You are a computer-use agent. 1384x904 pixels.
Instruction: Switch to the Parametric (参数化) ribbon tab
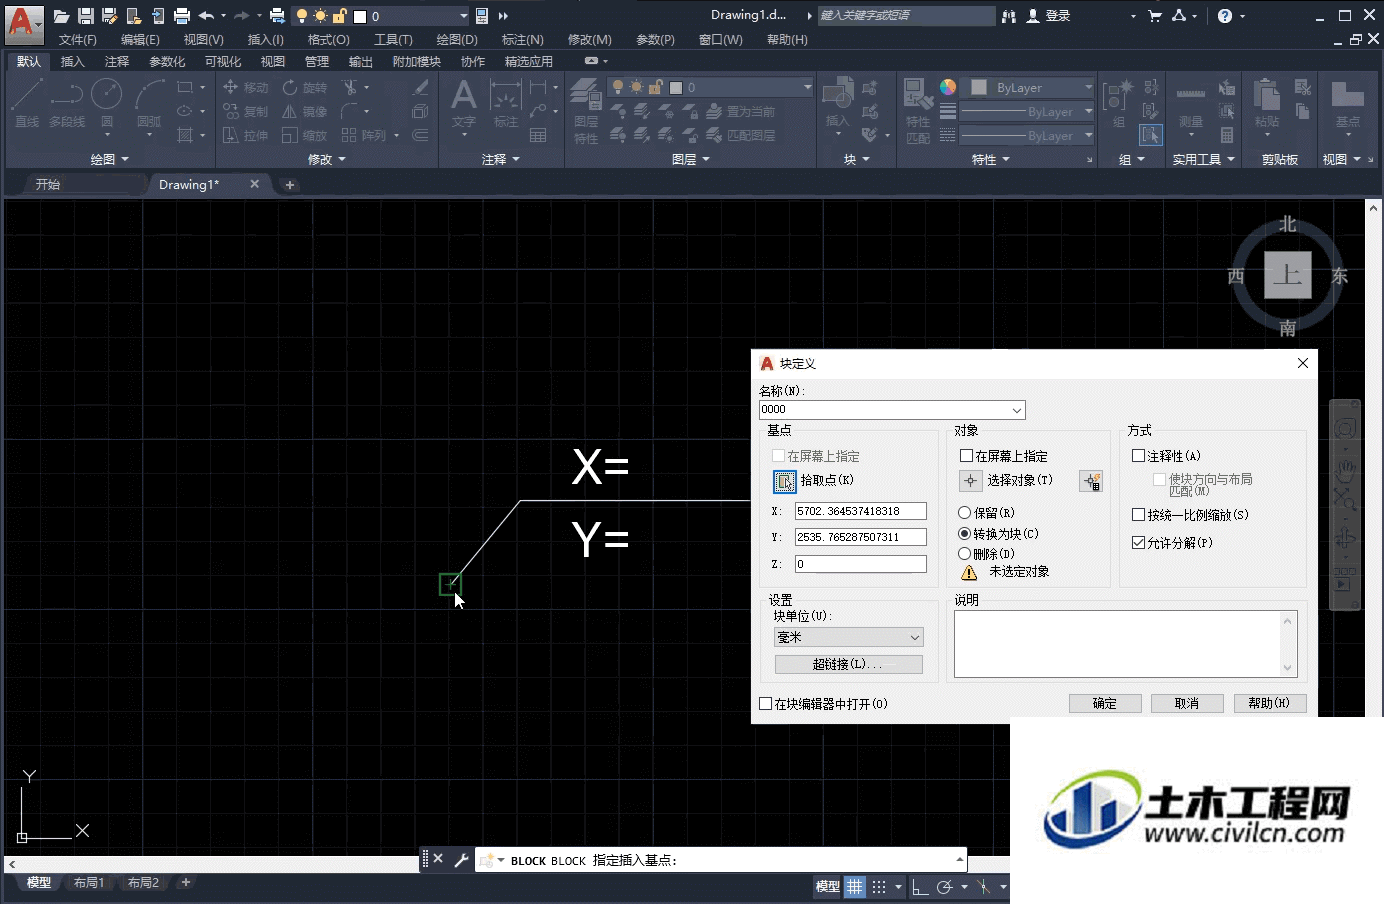[x=167, y=62]
